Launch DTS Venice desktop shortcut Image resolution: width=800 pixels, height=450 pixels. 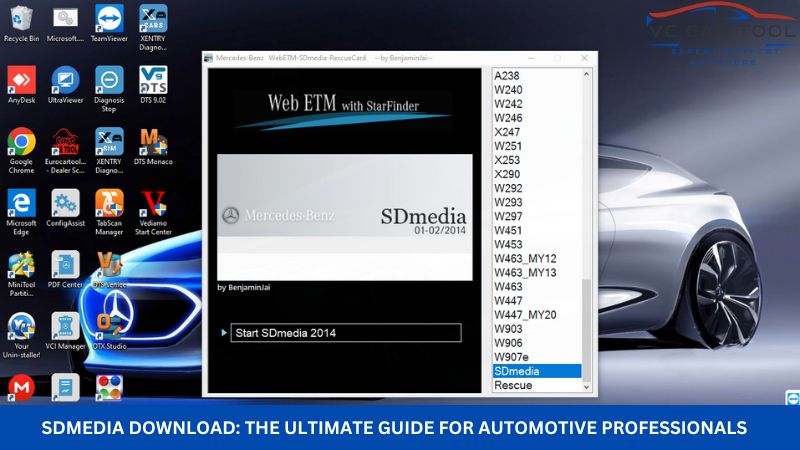coord(109,270)
